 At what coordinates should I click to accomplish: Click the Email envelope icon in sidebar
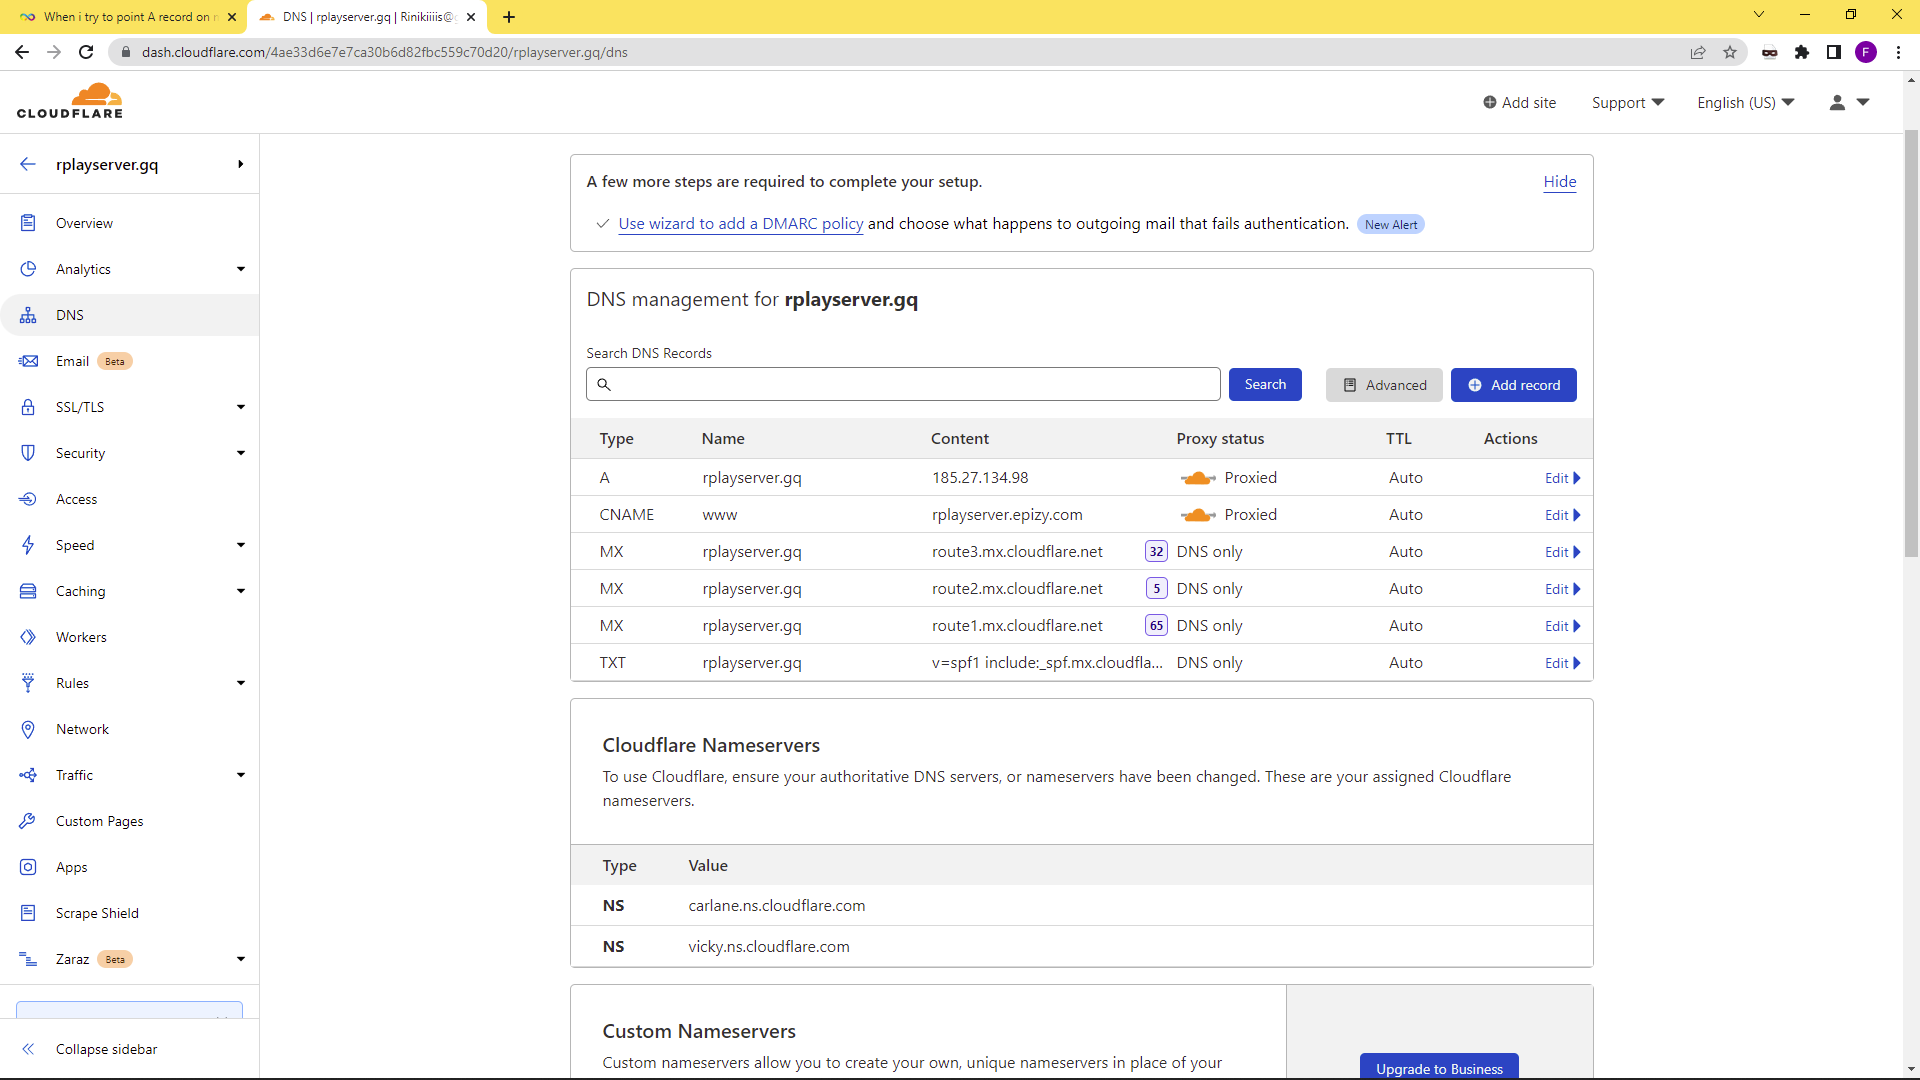point(28,361)
